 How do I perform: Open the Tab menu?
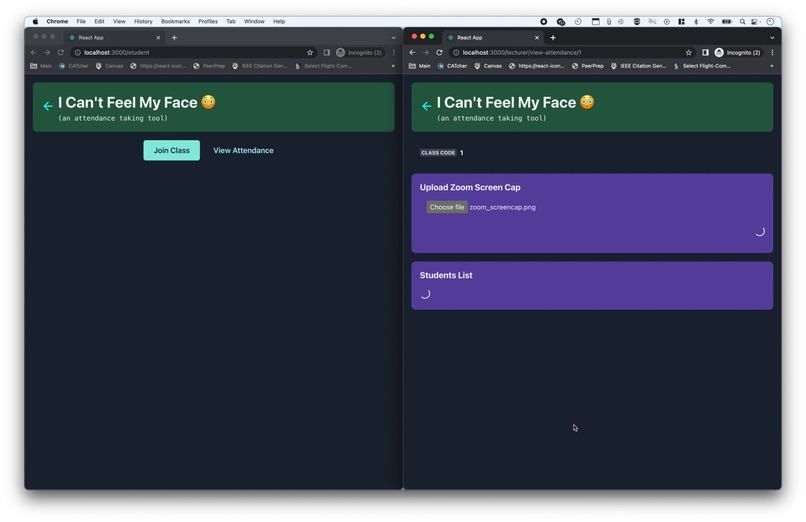pos(231,22)
